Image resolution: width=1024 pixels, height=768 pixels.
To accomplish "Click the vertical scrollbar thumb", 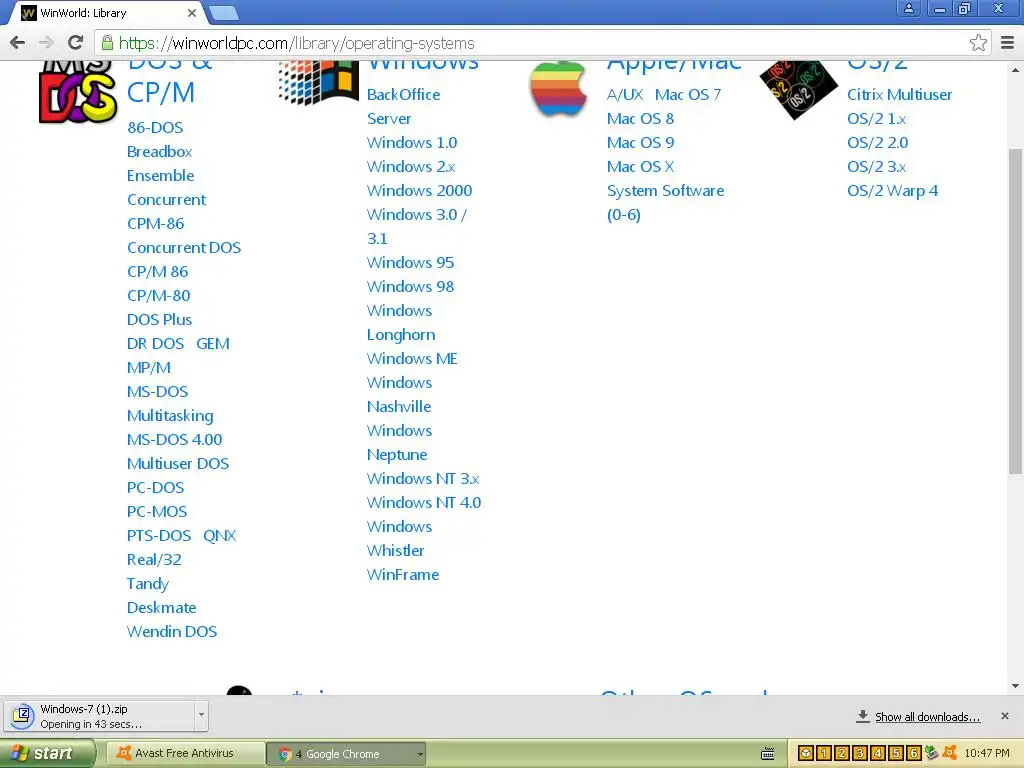I will [1016, 312].
